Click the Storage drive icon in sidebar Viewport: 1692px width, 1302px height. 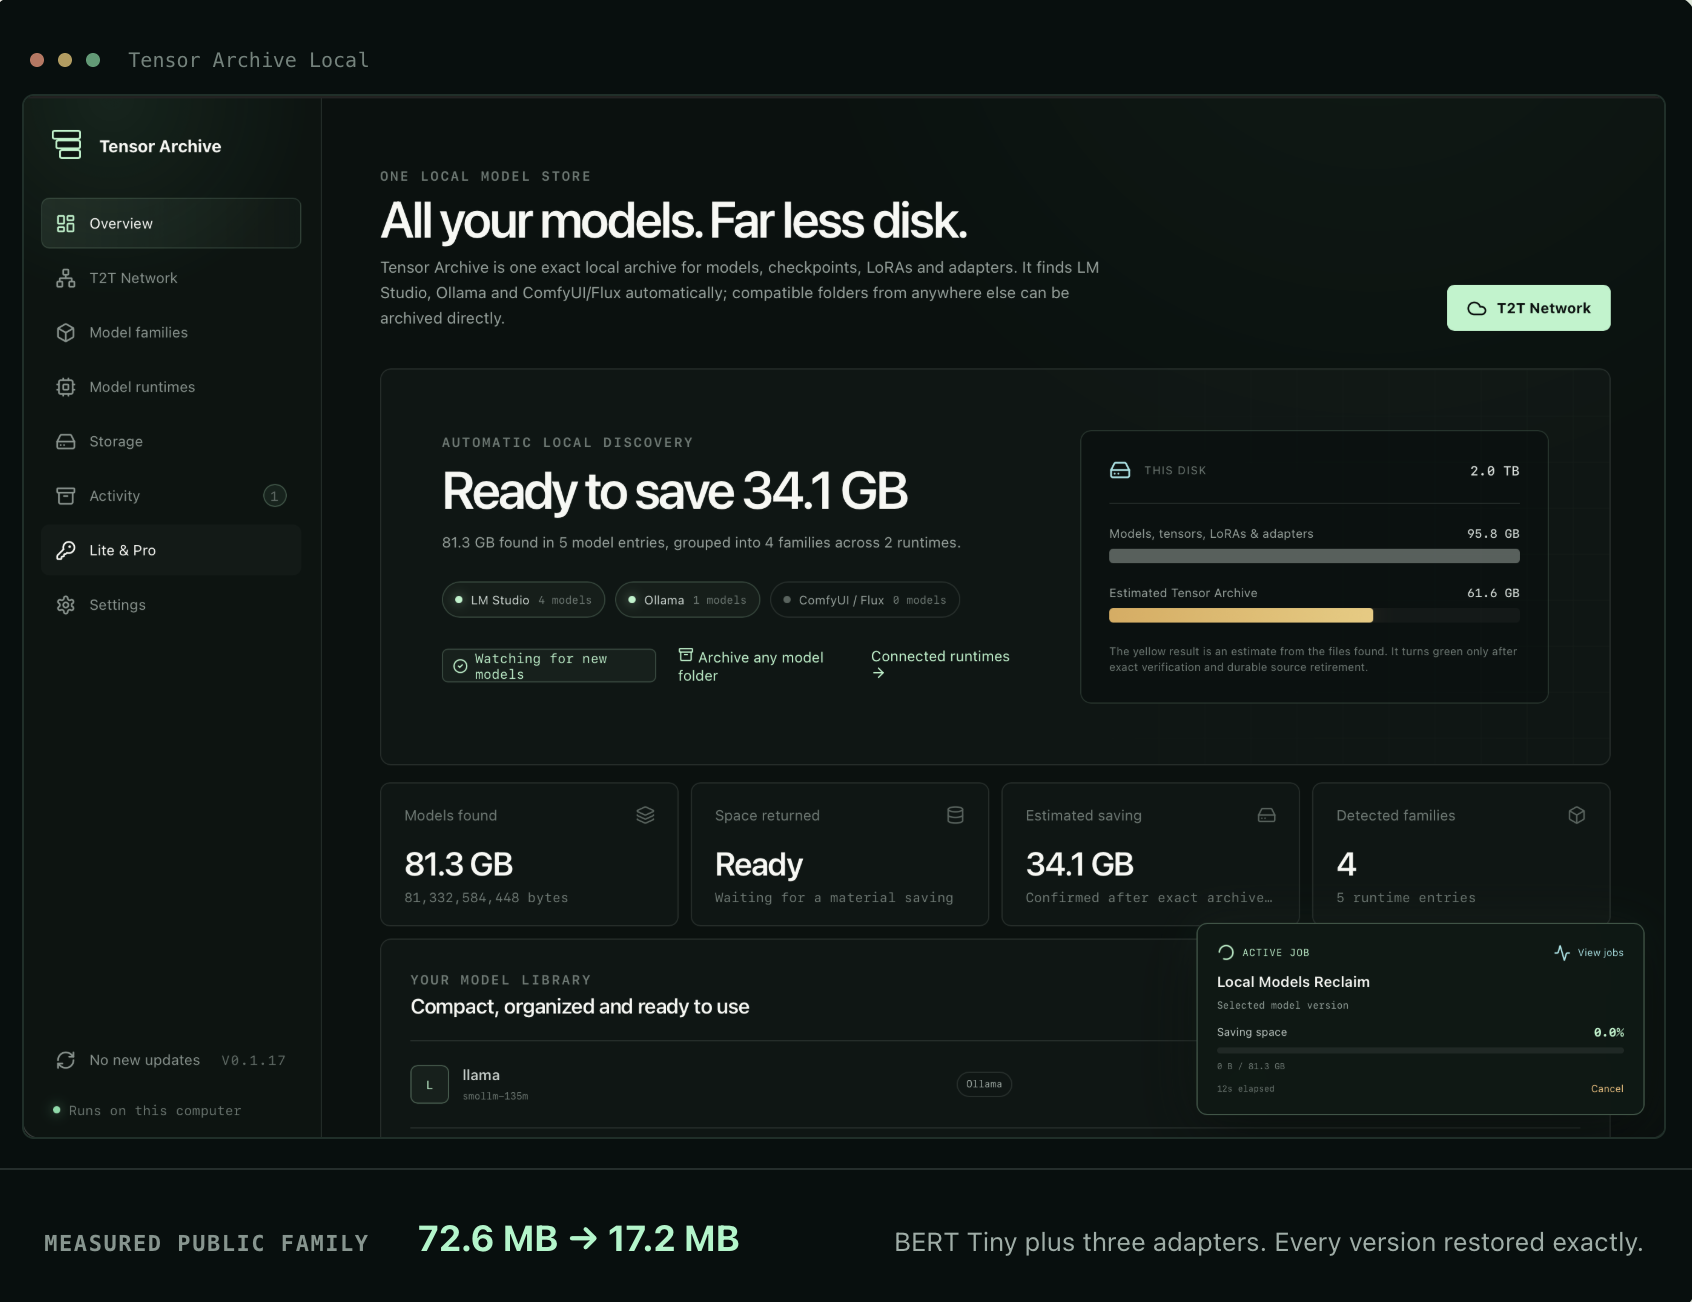click(x=66, y=441)
